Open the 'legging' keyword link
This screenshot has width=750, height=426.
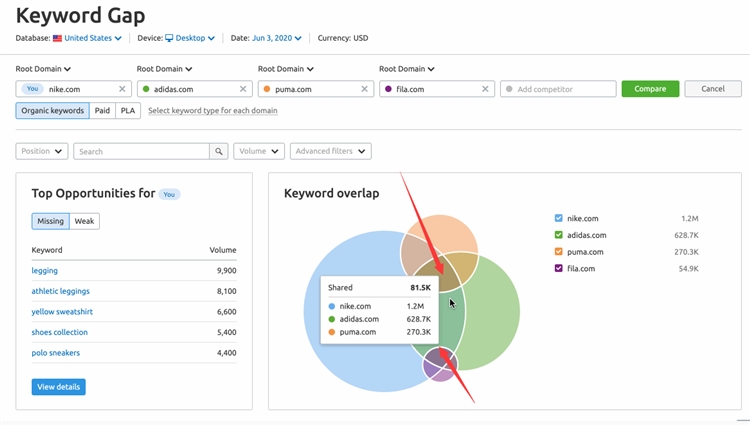[44, 271]
